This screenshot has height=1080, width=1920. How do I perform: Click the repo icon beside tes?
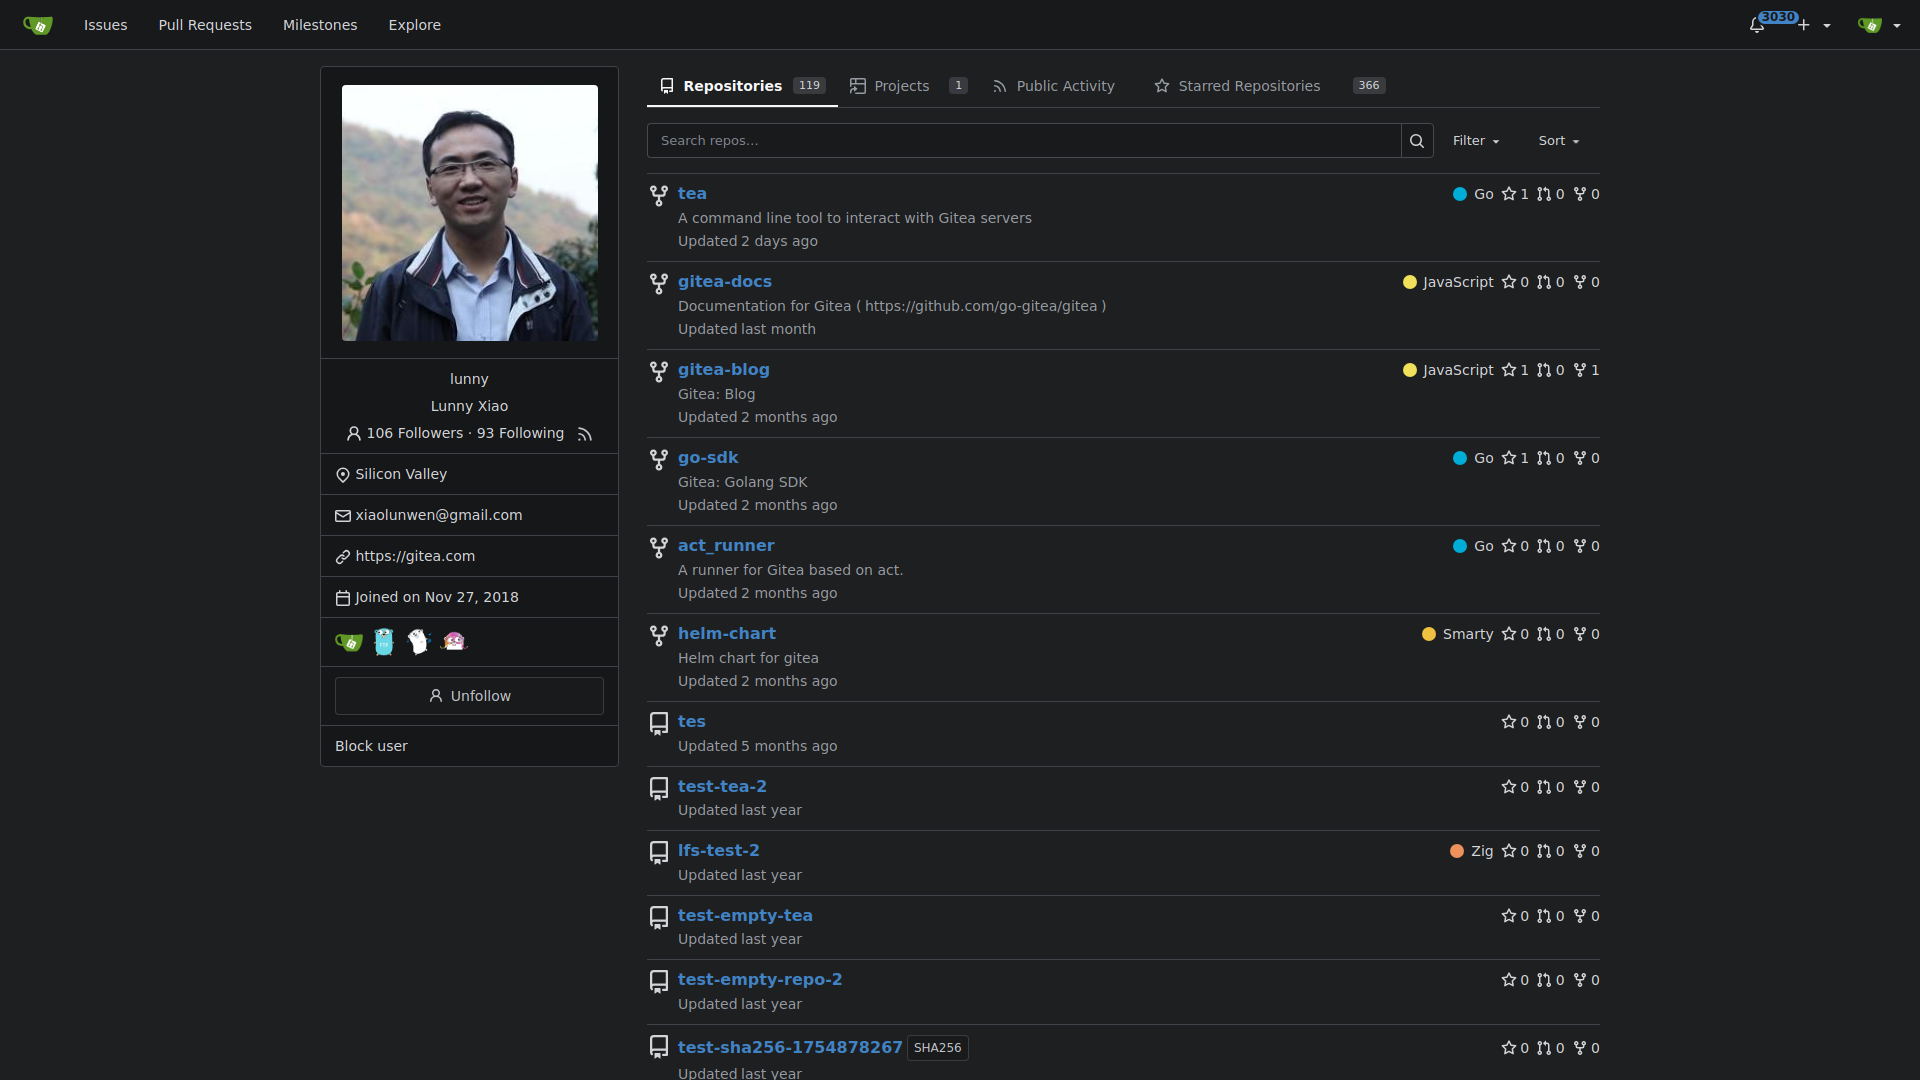(x=659, y=723)
